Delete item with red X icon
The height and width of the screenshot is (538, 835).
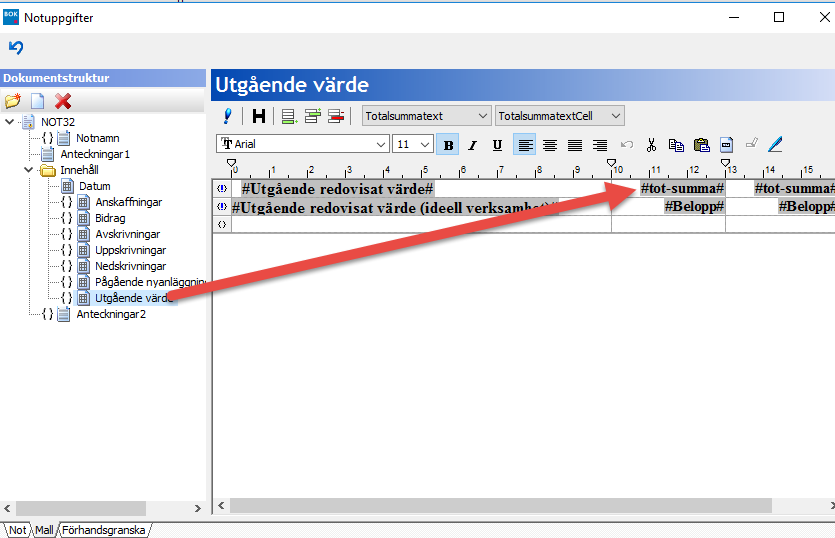pyautogui.click(x=63, y=101)
